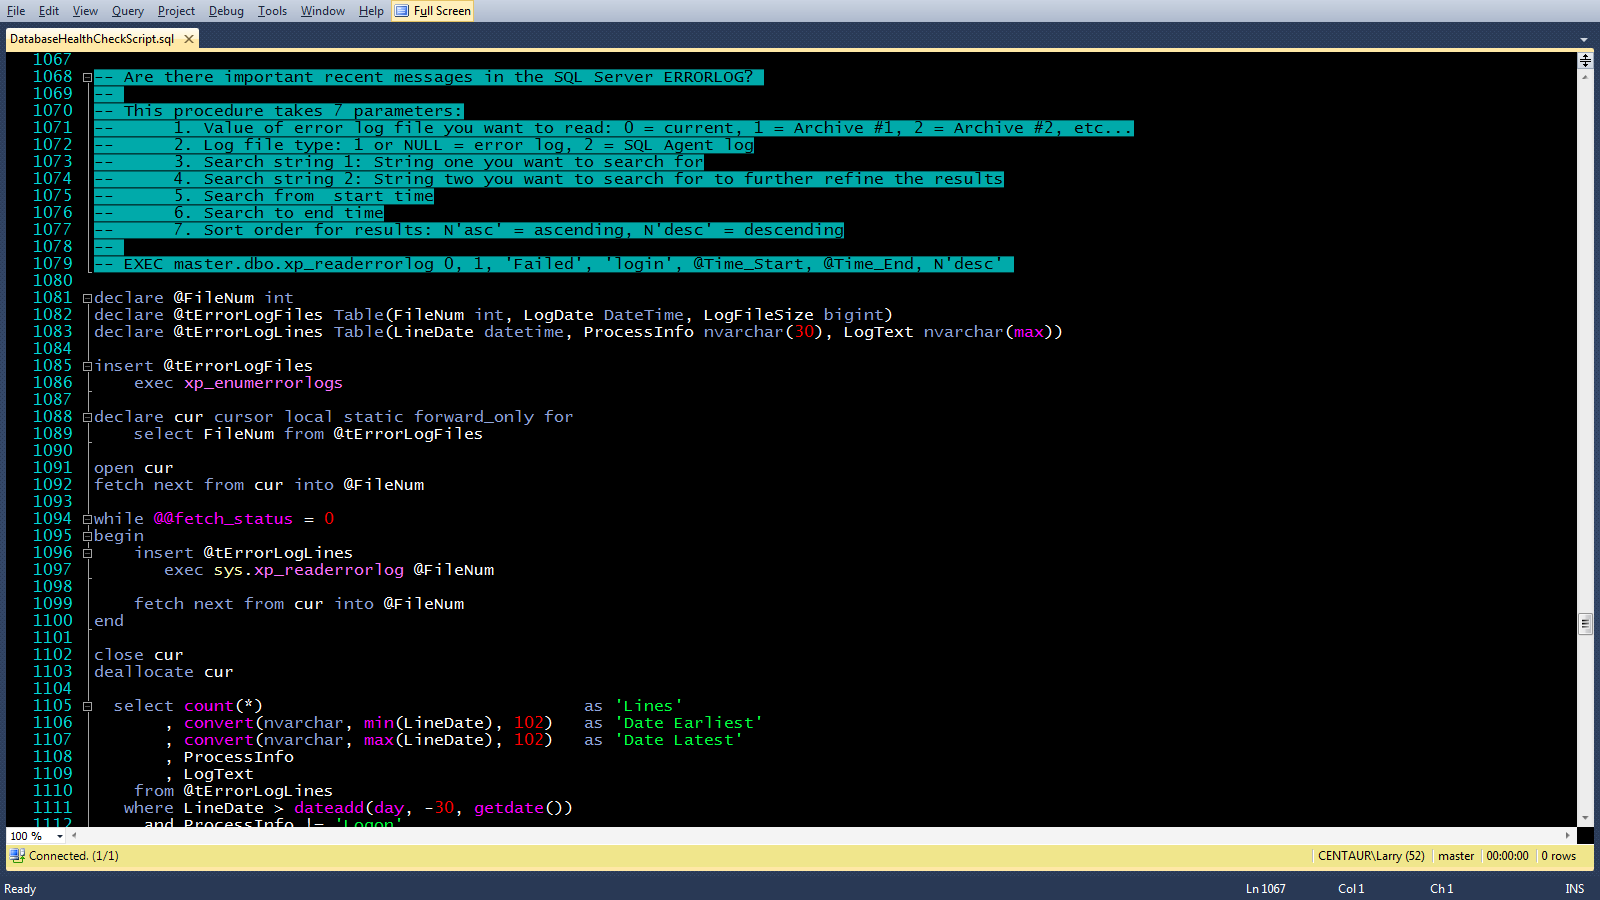Image resolution: width=1600 pixels, height=900 pixels.
Task: Collapse the select statement region at line 1105
Action: [x=89, y=705]
